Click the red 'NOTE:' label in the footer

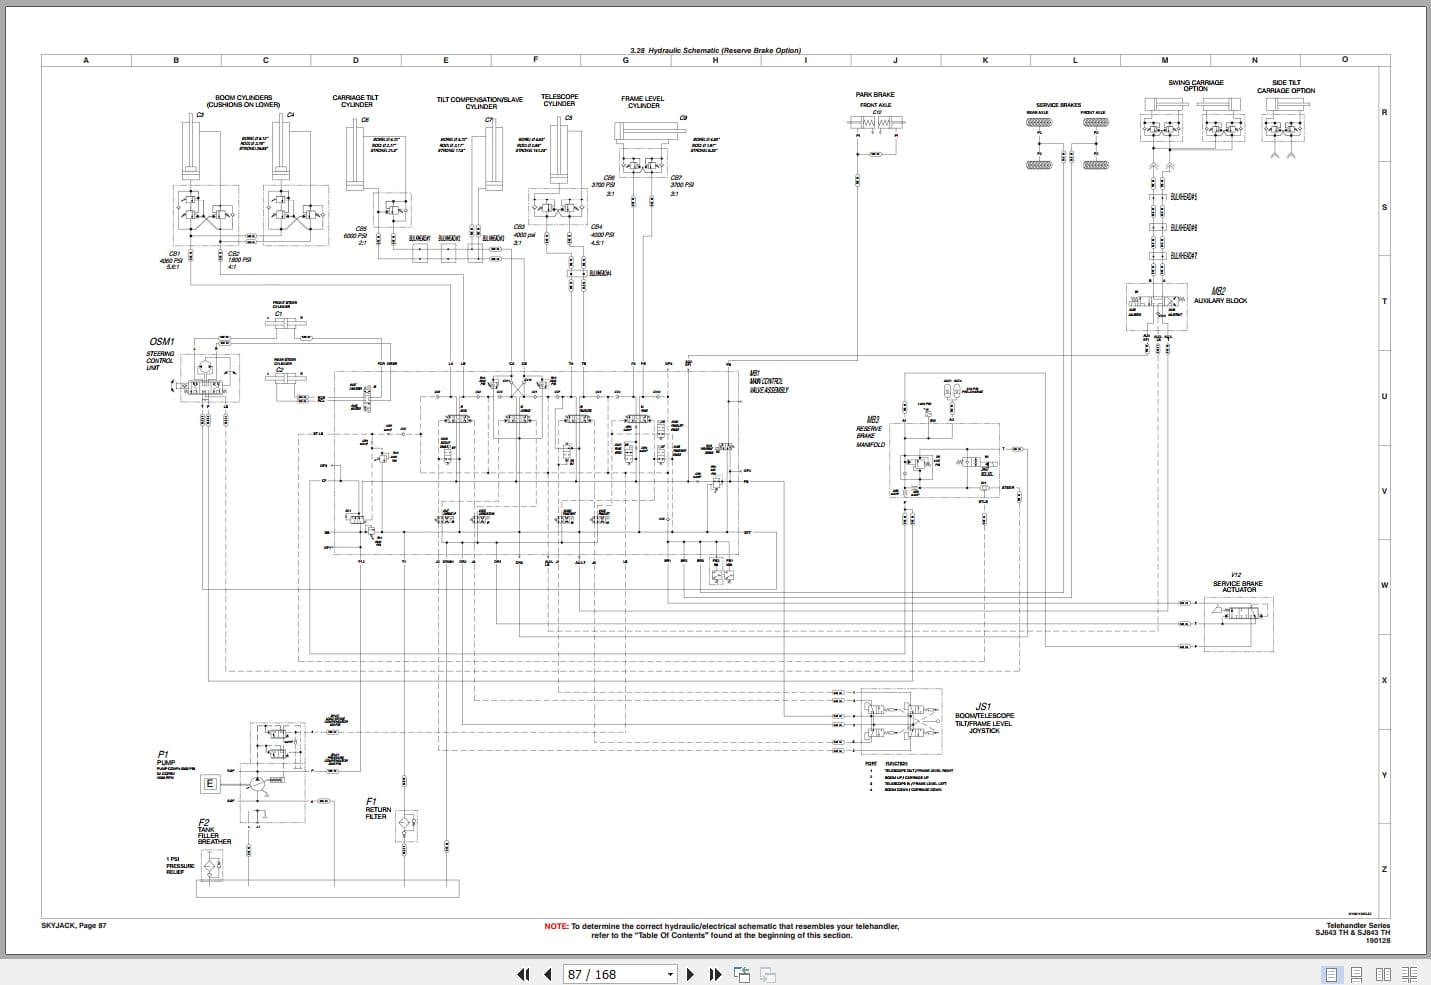point(556,927)
